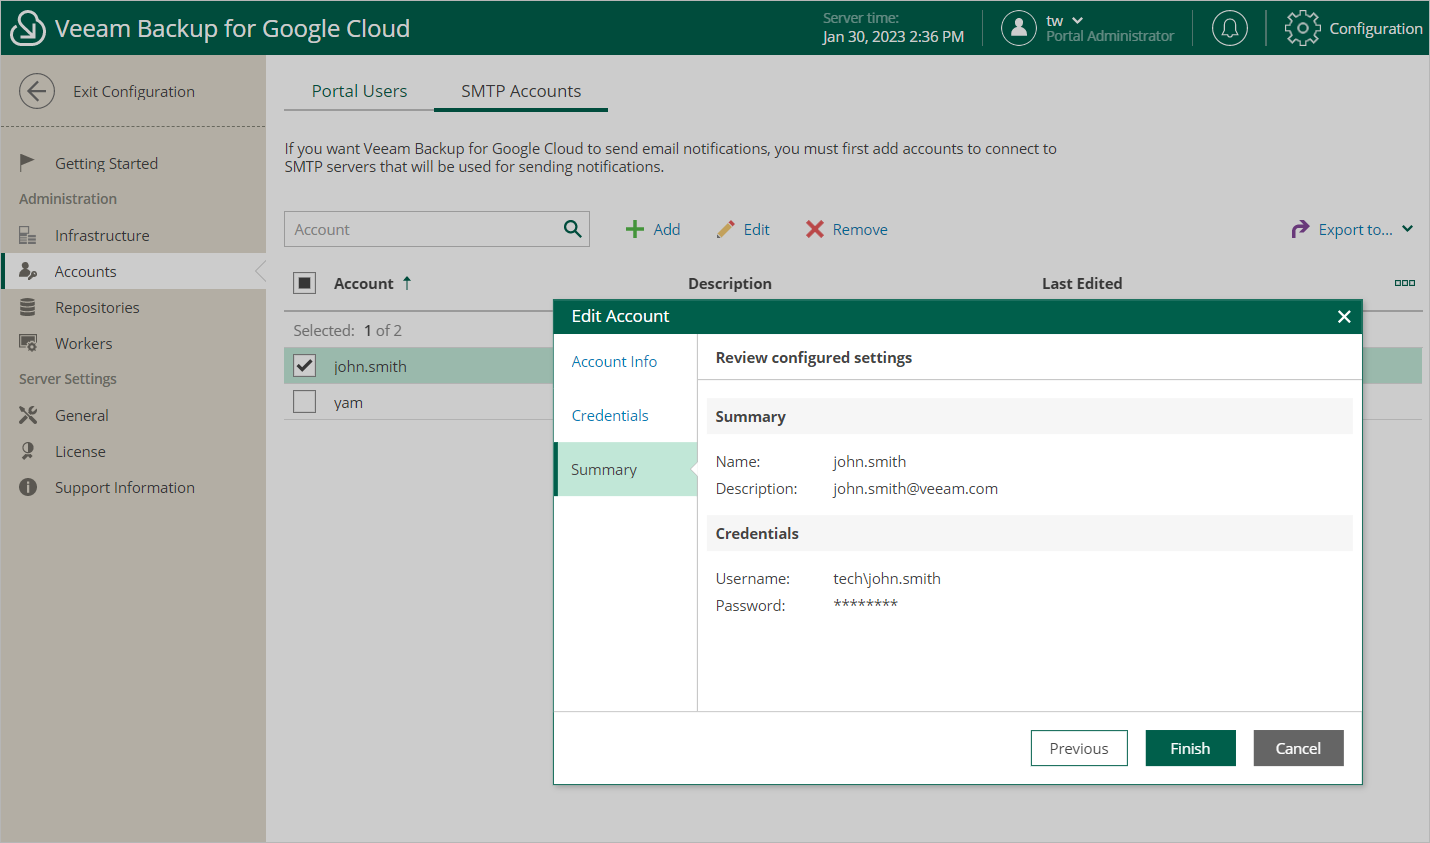1430x843 pixels.
Task: Click the Infrastructure sidebar icon
Action: coord(27,235)
